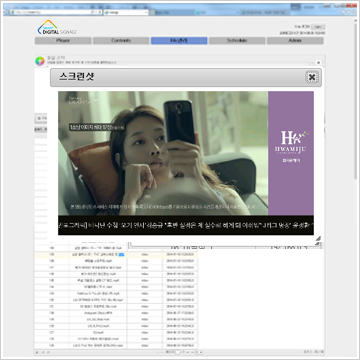Viewport: 360px width, 360px height.
Task: Open the Player tab
Action: 63,41
